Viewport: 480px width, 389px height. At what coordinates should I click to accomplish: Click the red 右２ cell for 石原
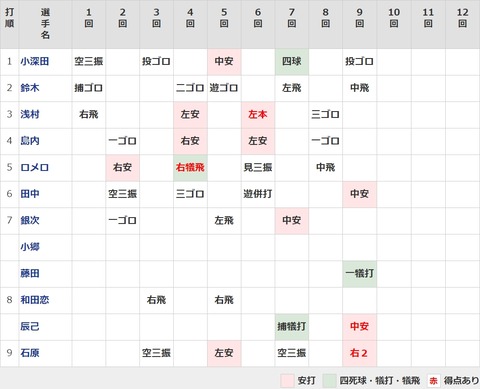pos(360,353)
